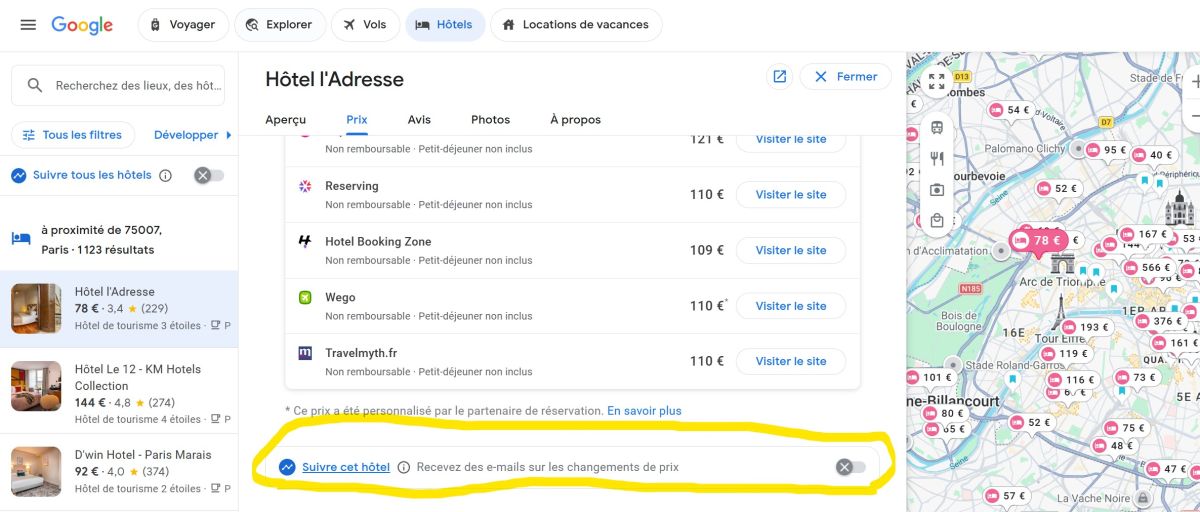The height and width of the screenshot is (512, 1200).
Task: Click the Eiffel Tower landmark icon
Action: (1062, 310)
